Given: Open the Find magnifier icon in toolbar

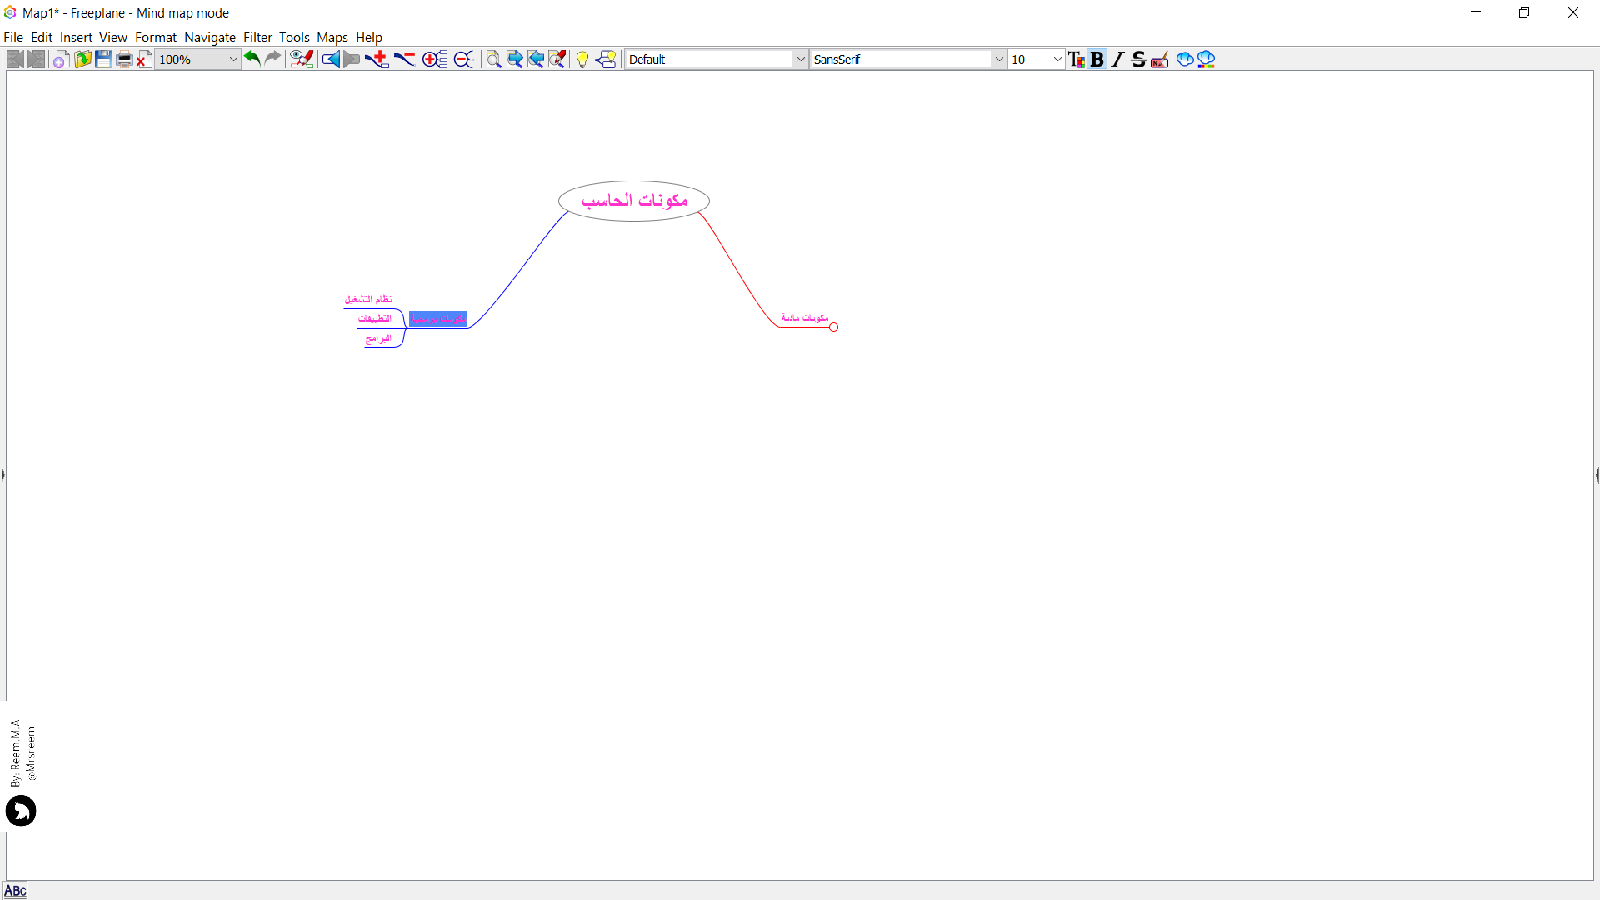Looking at the screenshot, I should [x=493, y=59].
